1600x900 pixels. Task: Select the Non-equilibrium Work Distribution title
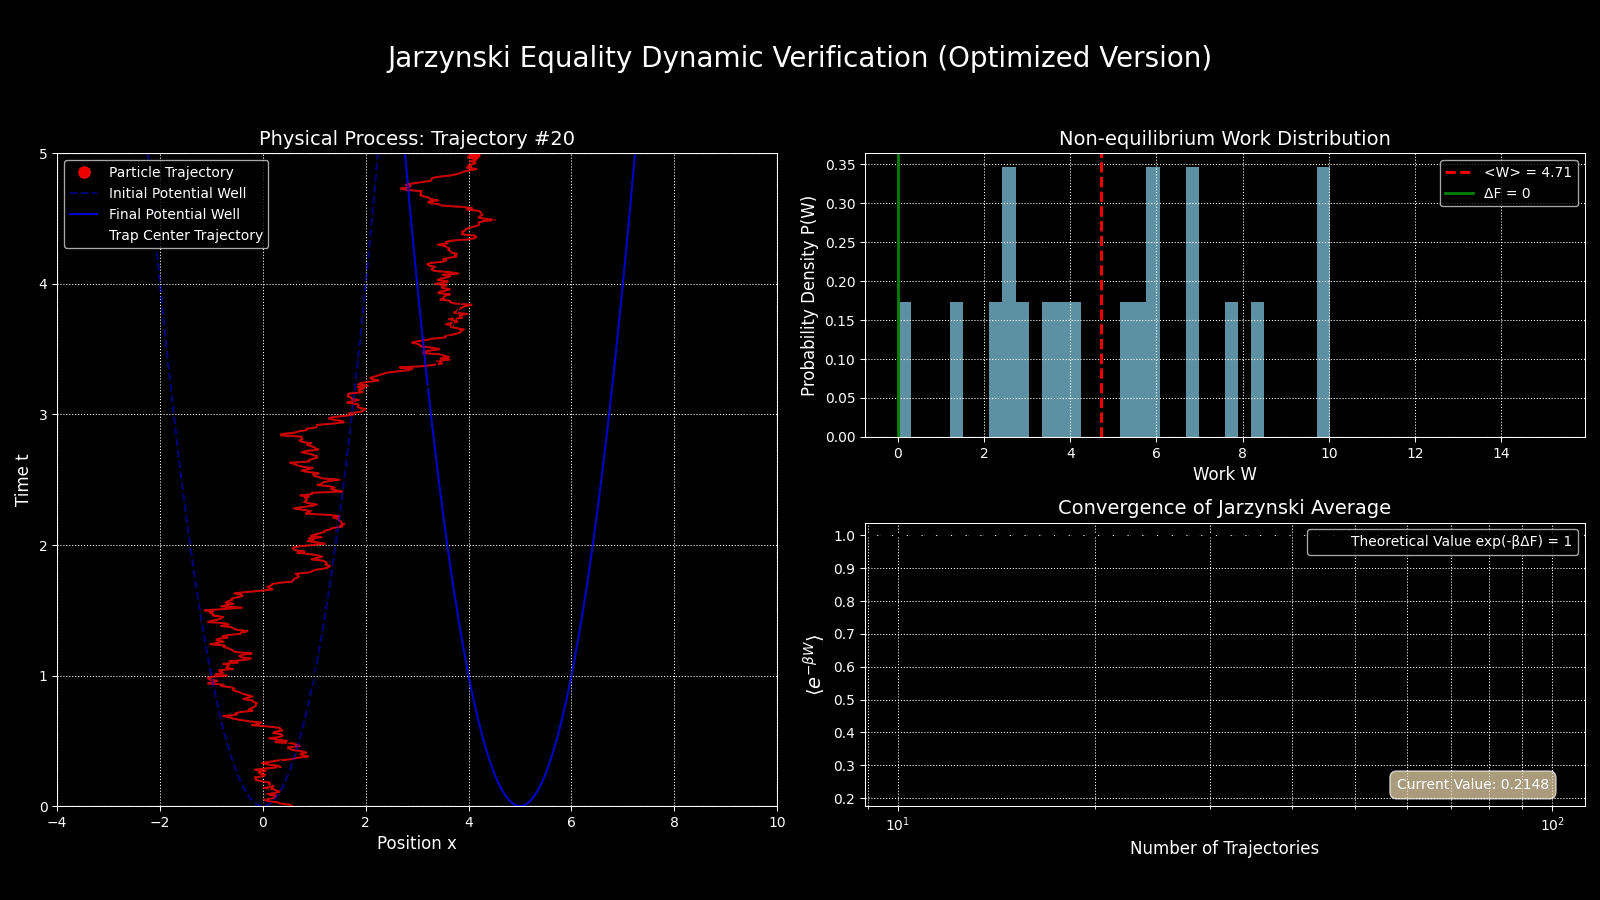pyautogui.click(x=1224, y=139)
